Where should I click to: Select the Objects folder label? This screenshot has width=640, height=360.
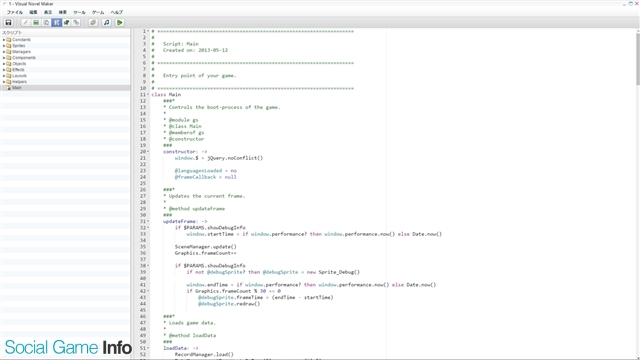[19, 64]
